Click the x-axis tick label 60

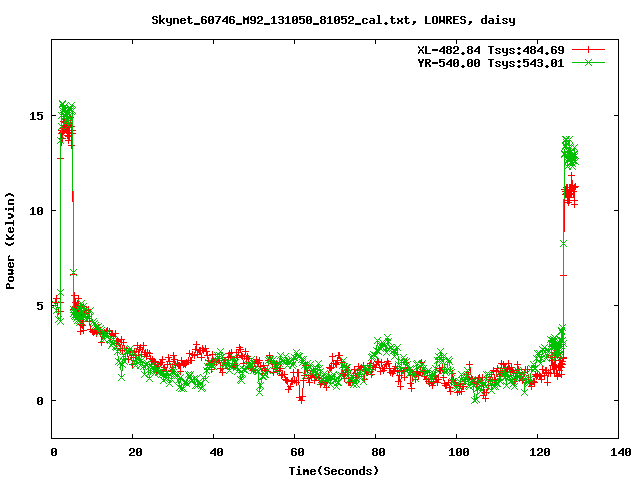(x=297, y=452)
